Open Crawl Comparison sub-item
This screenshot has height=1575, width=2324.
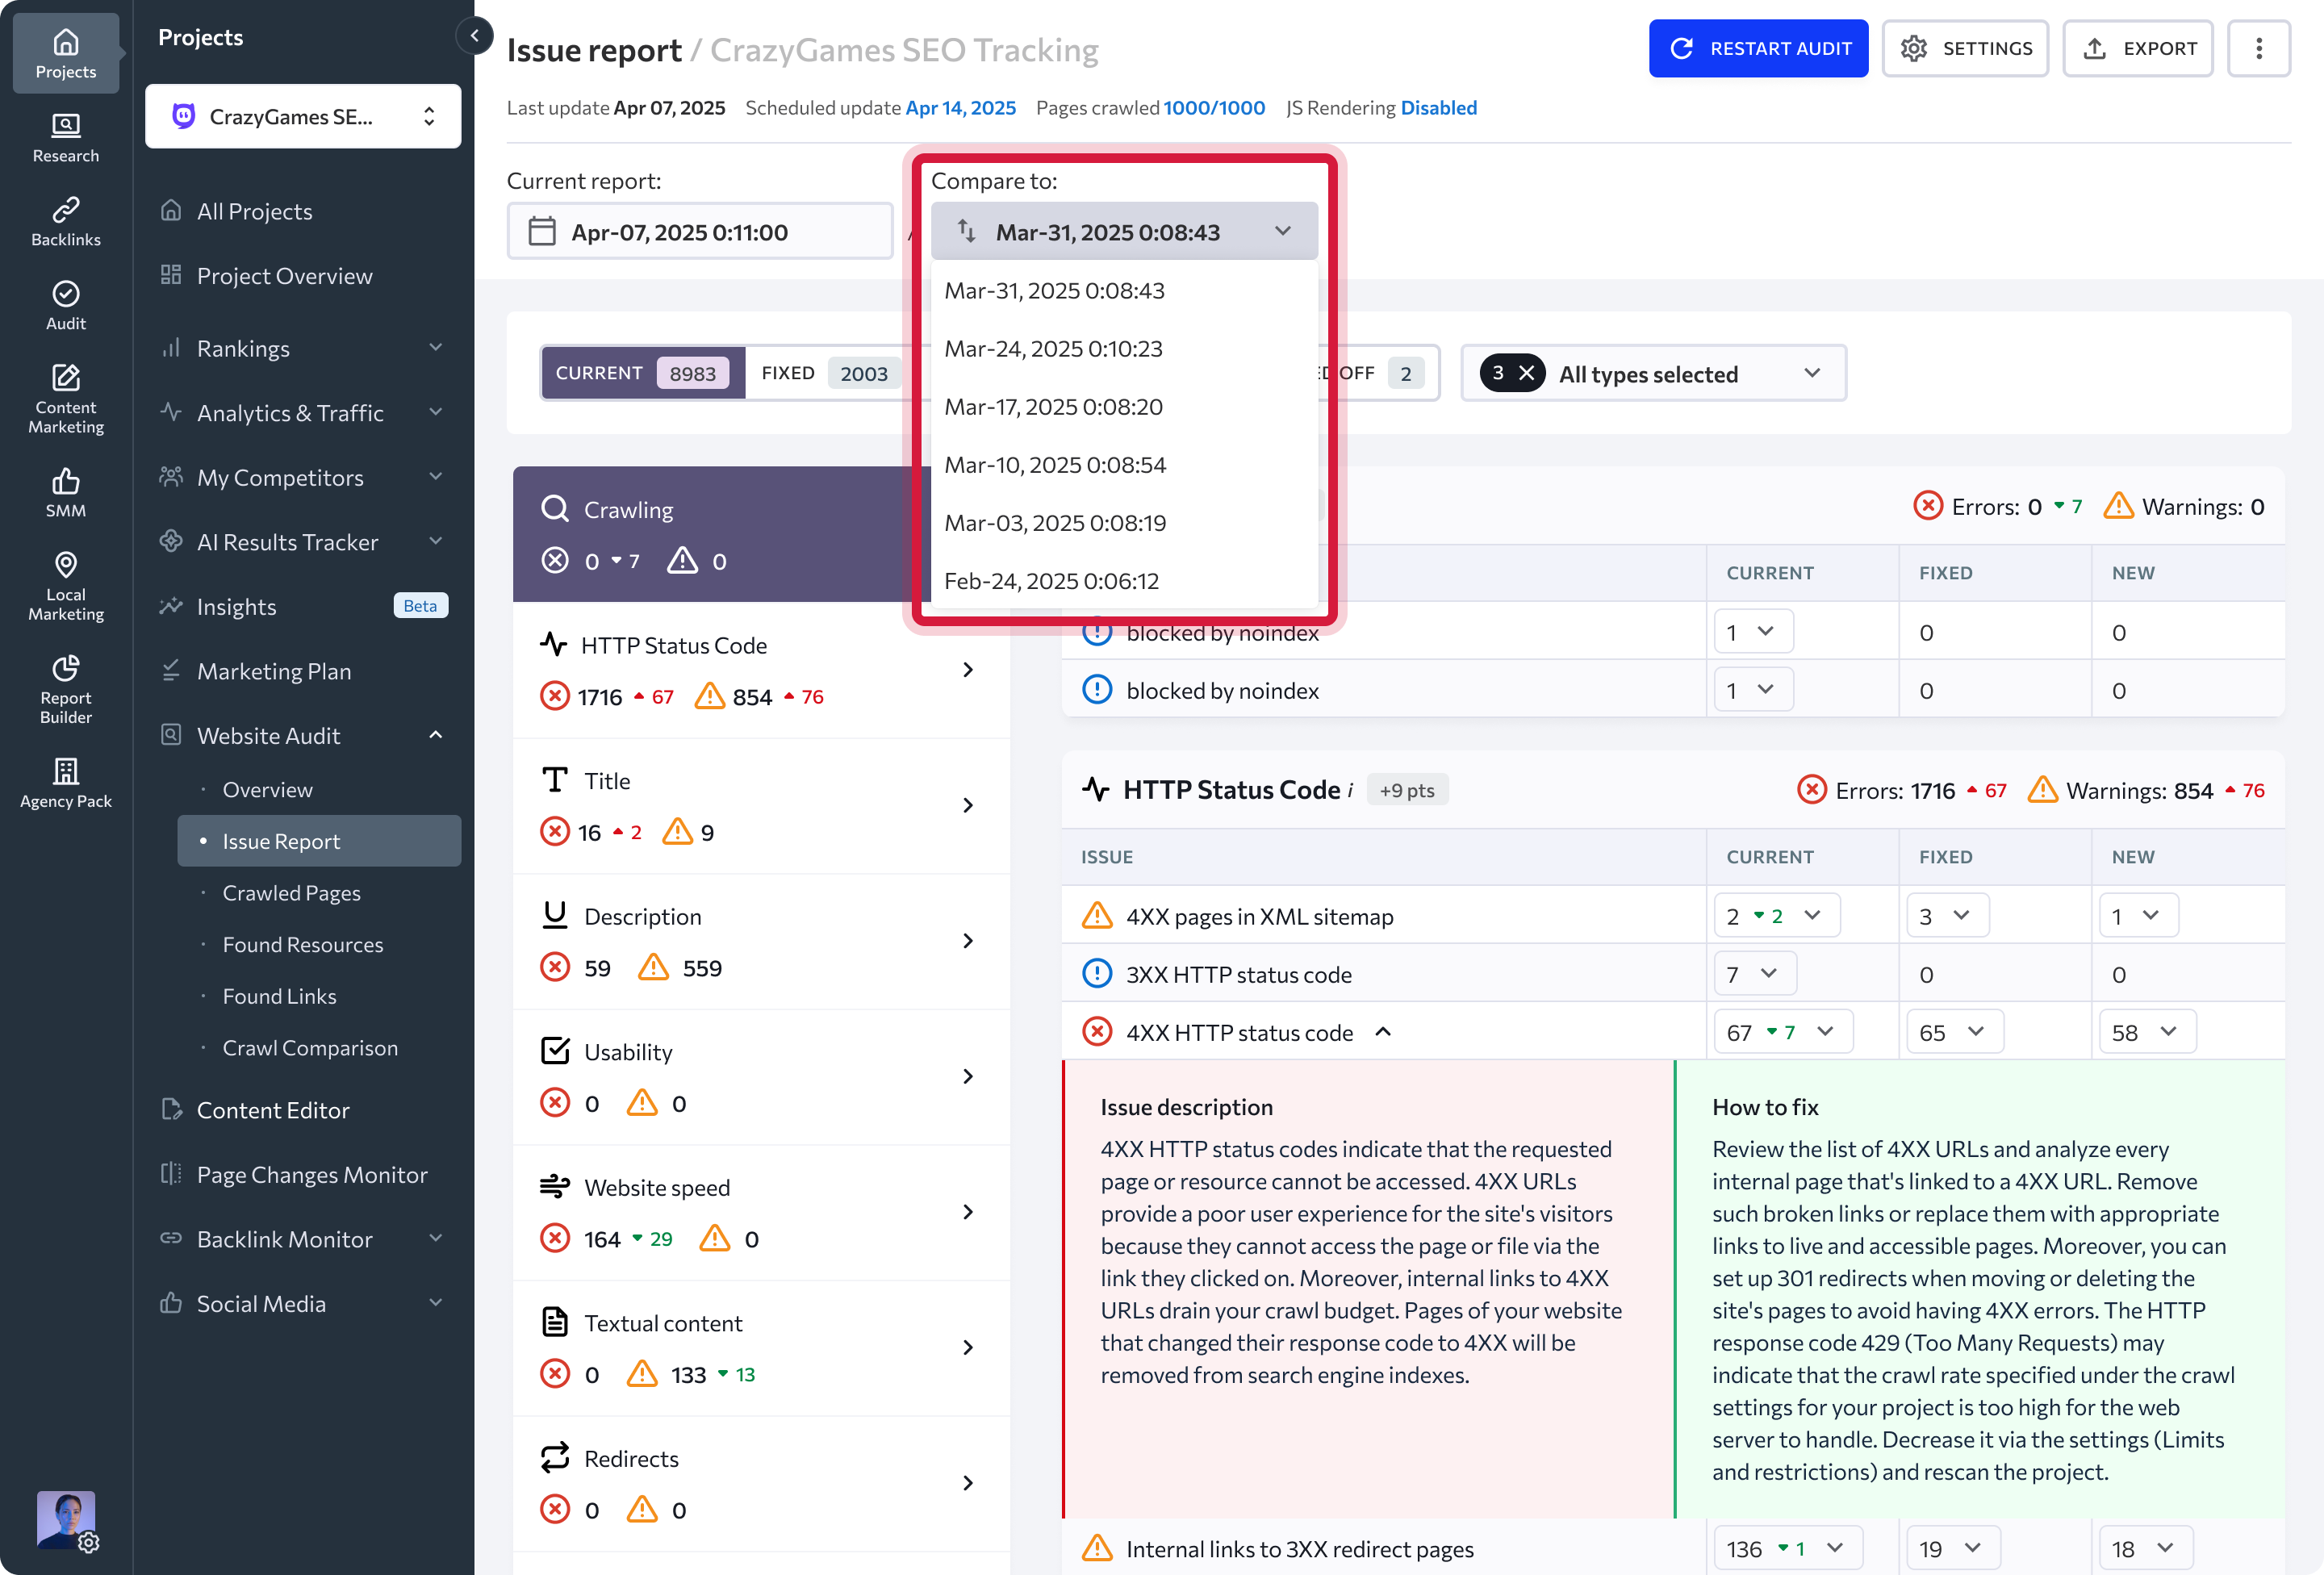tap(310, 1047)
